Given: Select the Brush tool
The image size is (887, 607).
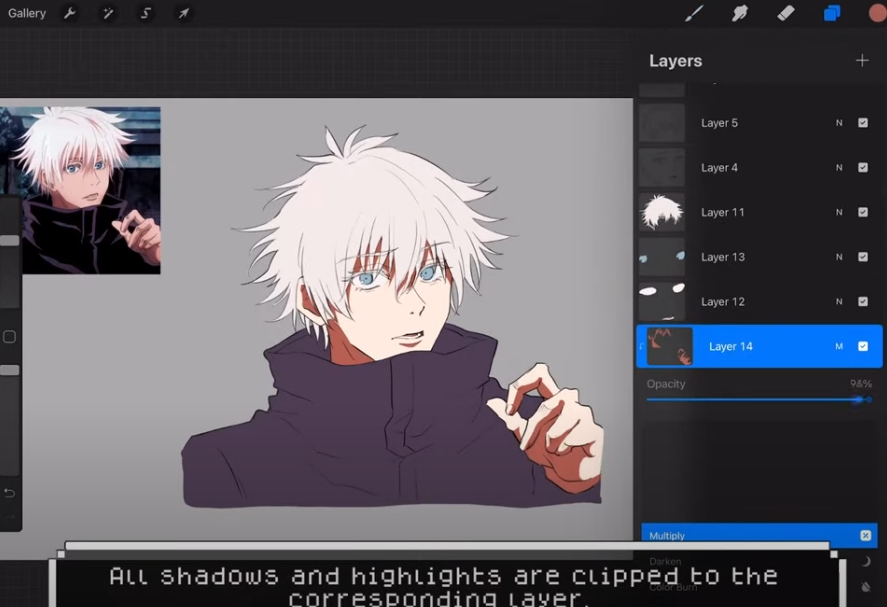Looking at the screenshot, I should point(694,13).
